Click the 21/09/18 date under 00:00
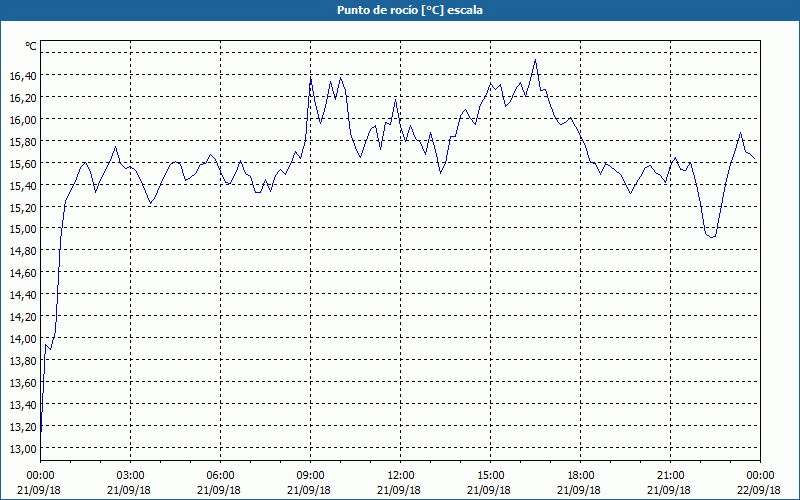The image size is (800, 500). pyautogui.click(x=39, y=490)
